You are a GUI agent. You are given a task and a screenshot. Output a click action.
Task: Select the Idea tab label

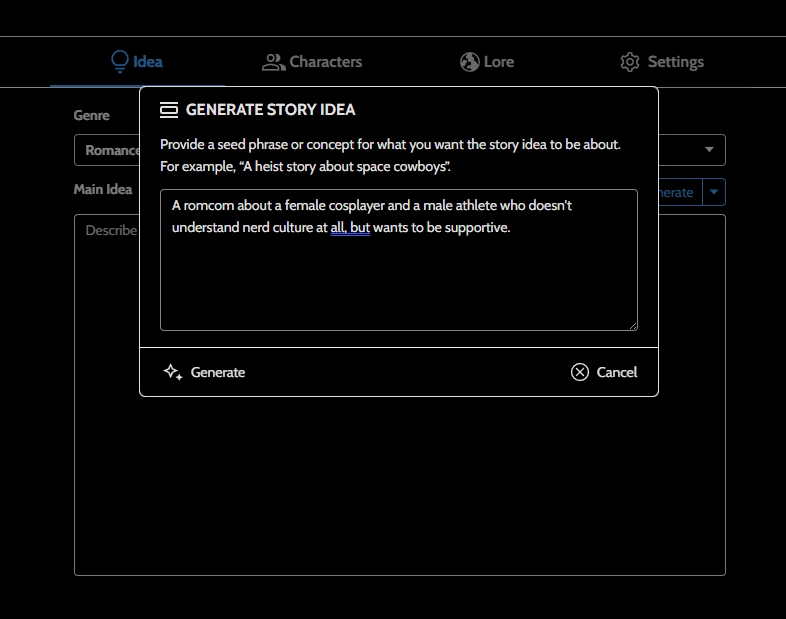coord(147,62)
